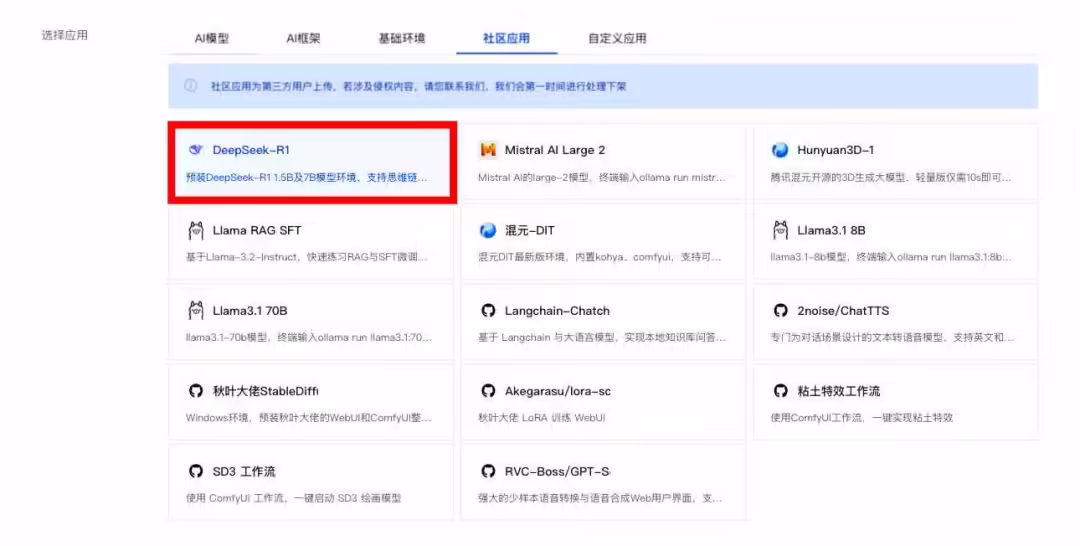The image size is (1080, 546).
Task: Choose the 混元-DIT application title
Action: tap(530, 231)
